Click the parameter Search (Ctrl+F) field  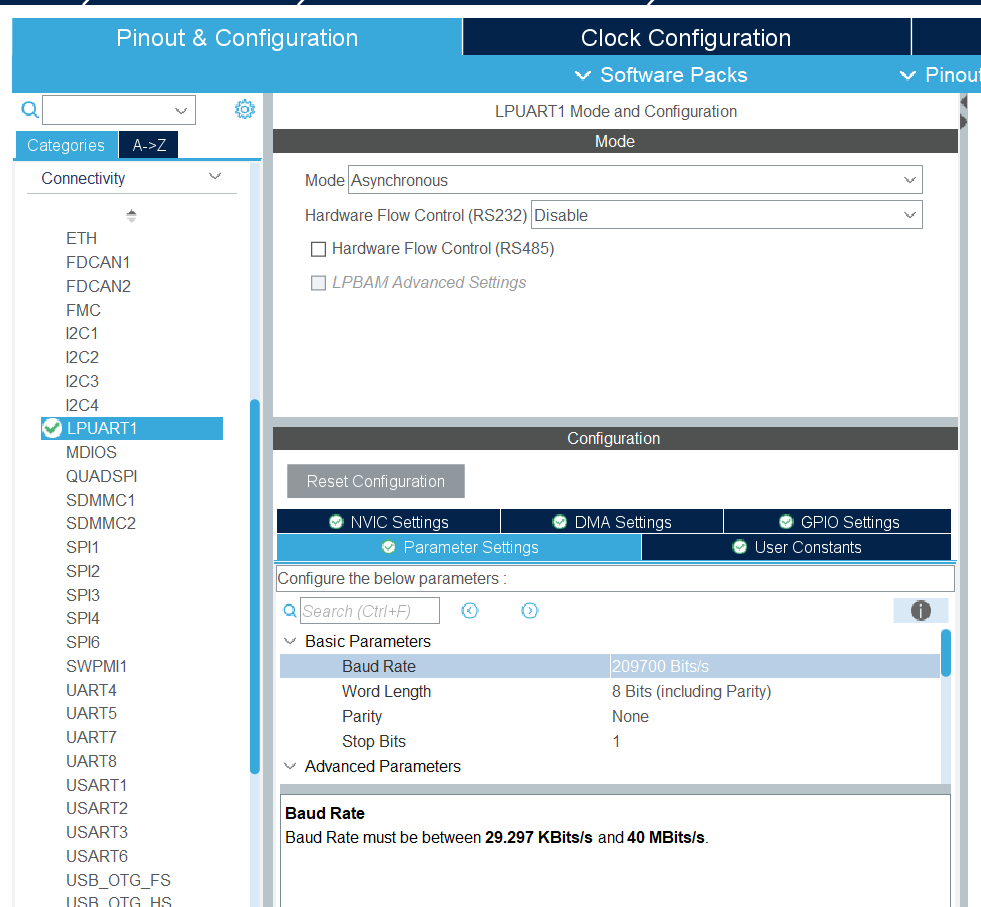pos(370,611)
